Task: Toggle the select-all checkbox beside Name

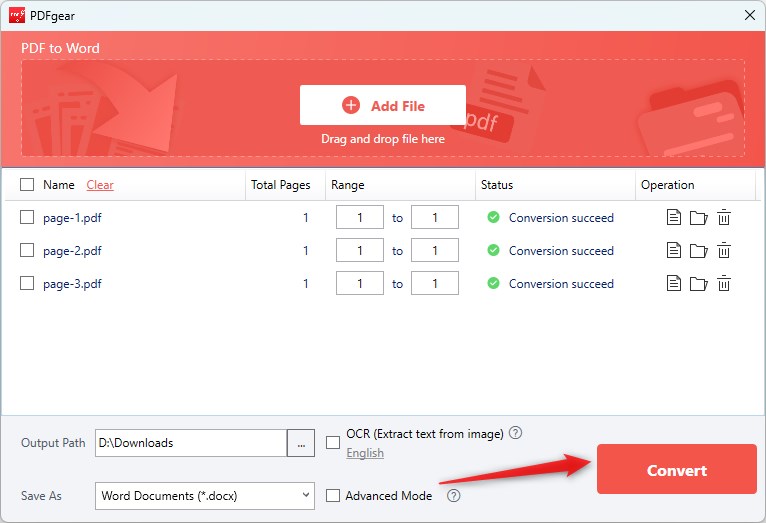Action: (x=27, y=185)
